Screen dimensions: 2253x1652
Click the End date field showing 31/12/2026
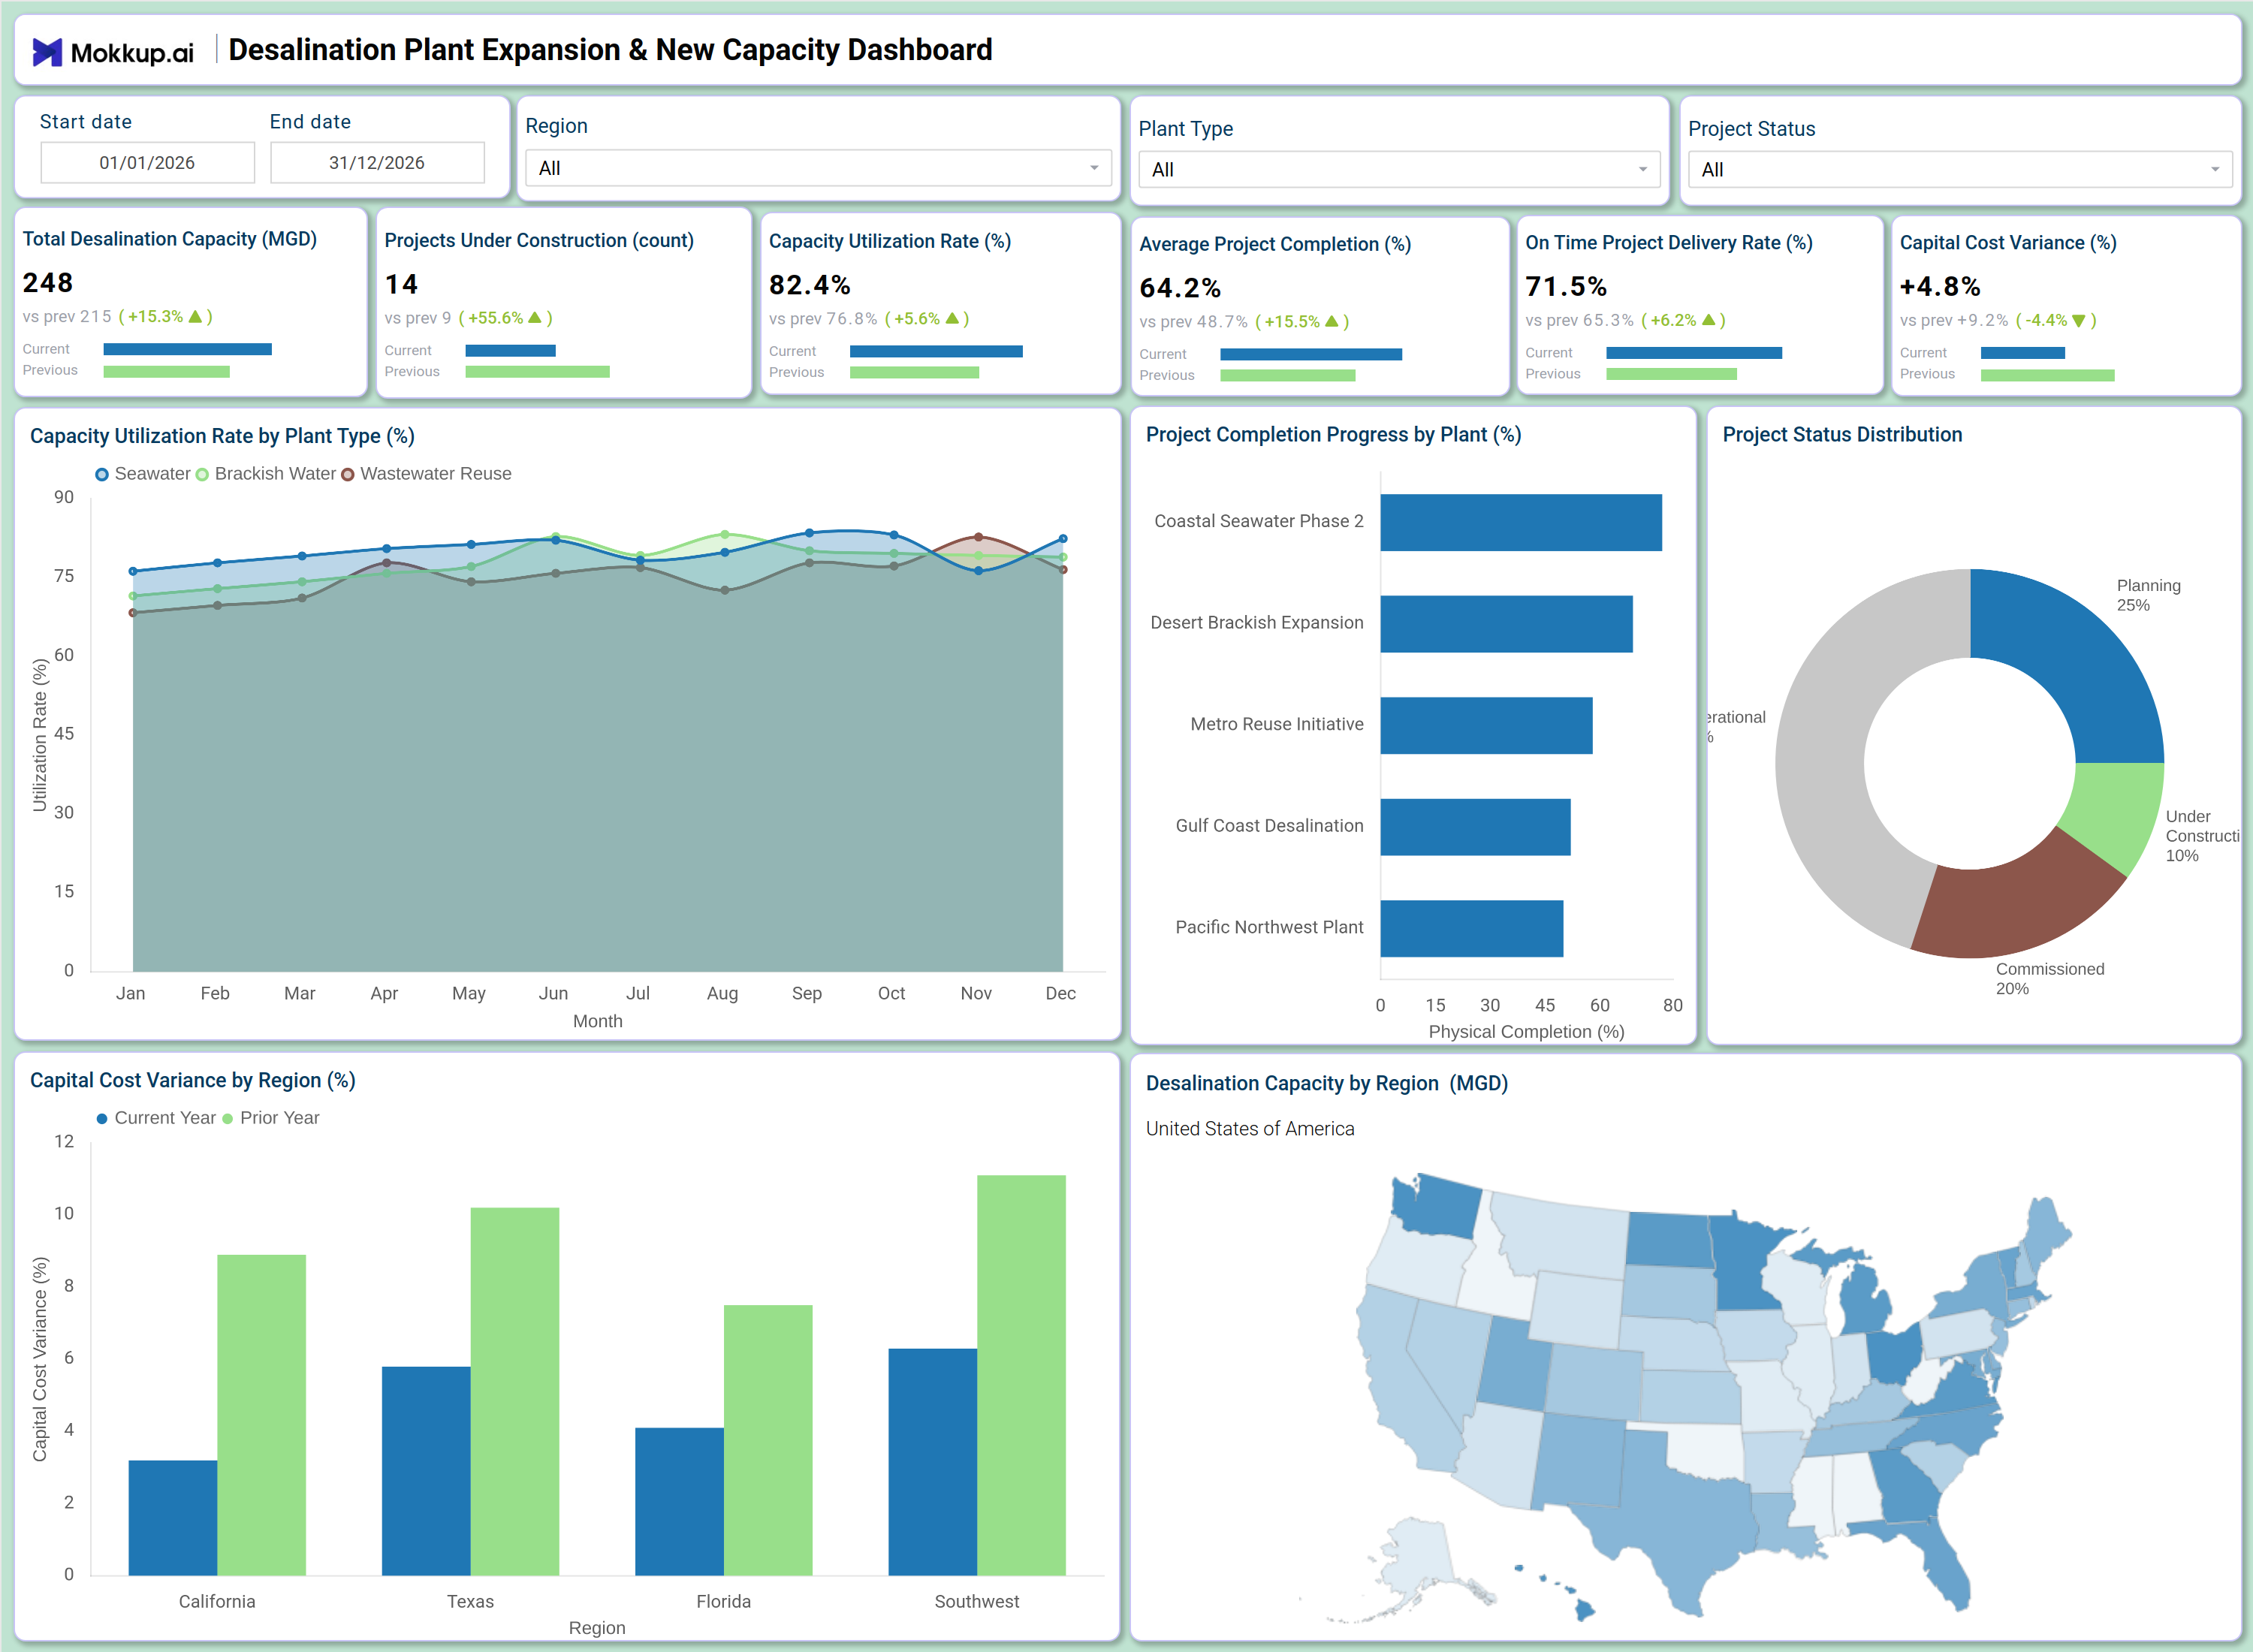tap(377, 162)
